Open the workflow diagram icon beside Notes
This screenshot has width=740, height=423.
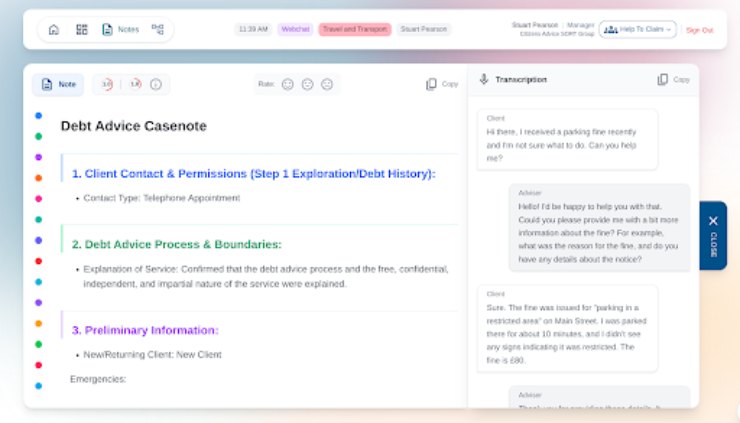coord(158,29)
